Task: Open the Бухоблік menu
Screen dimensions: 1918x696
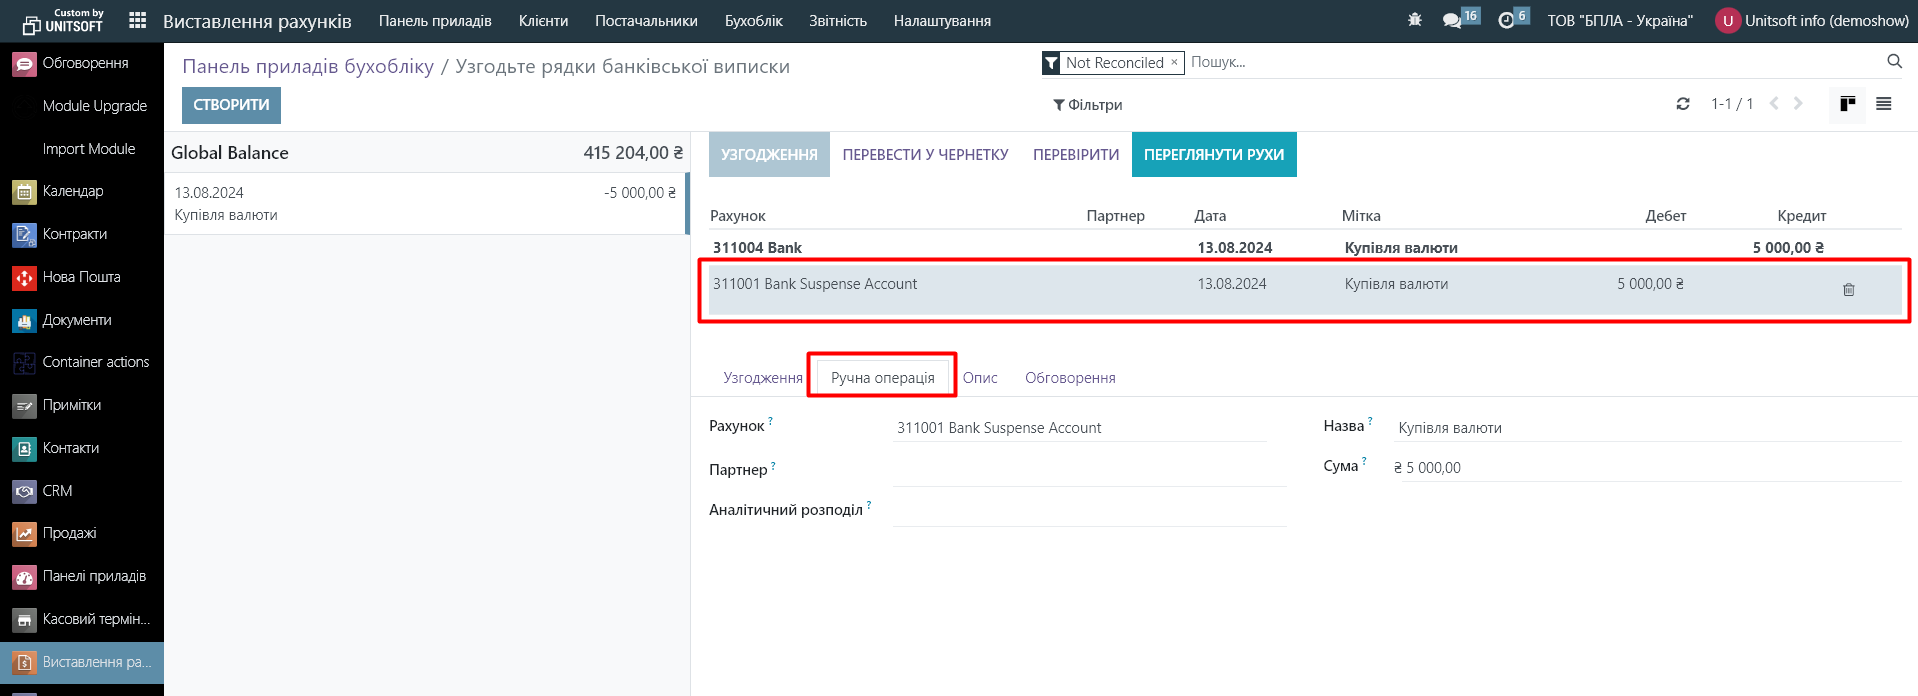Action: coord(753,21)
